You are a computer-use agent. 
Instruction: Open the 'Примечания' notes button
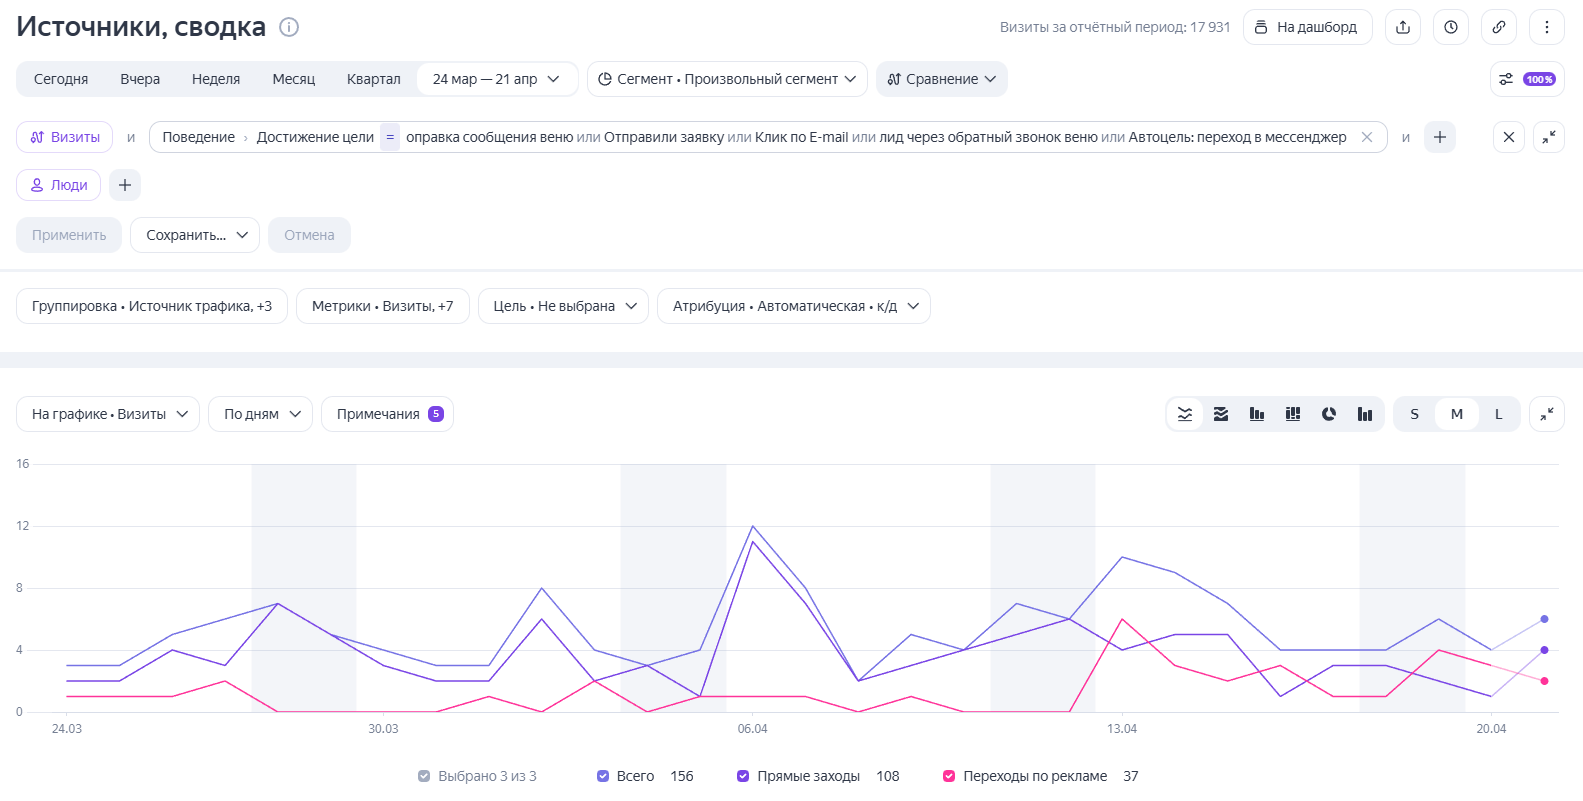pos(387,414)
